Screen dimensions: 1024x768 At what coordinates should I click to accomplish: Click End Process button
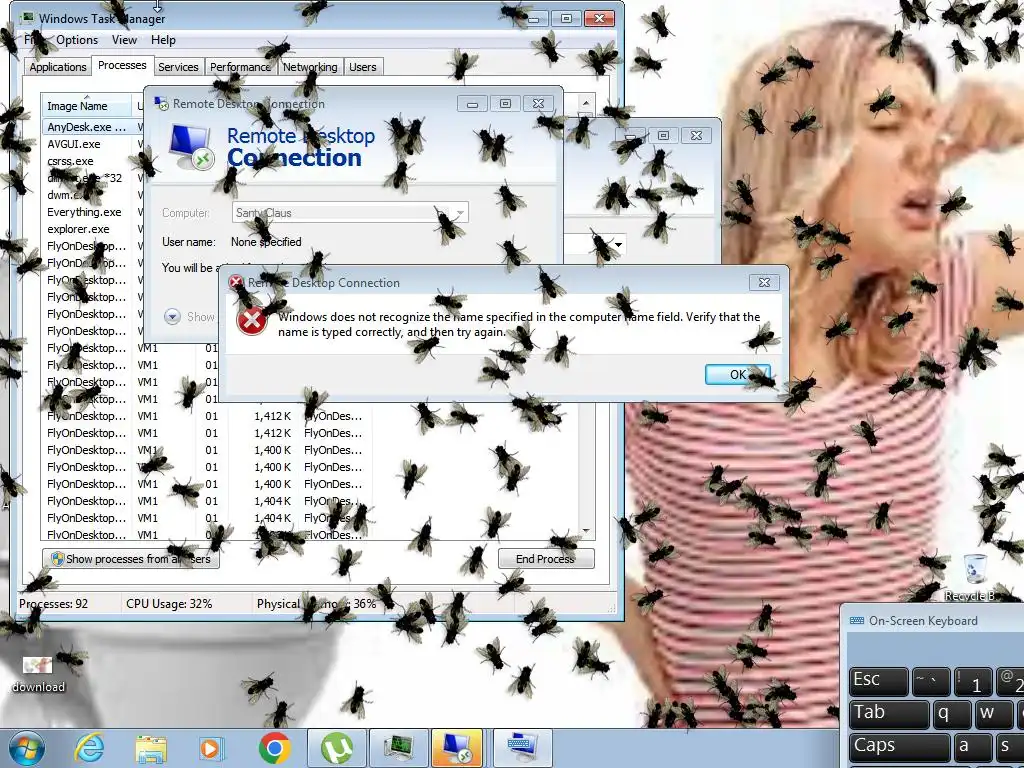pyautogui.click(x=546, y=559)
